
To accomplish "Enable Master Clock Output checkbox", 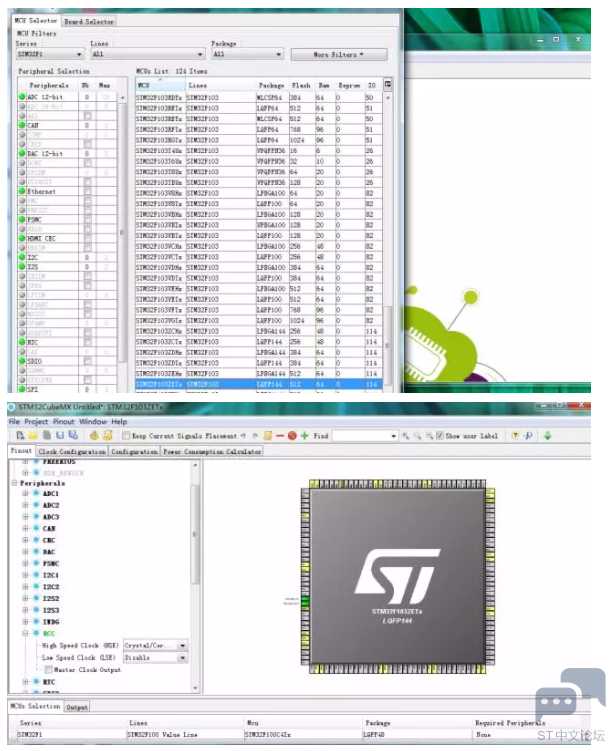I will tap(47, 669).
